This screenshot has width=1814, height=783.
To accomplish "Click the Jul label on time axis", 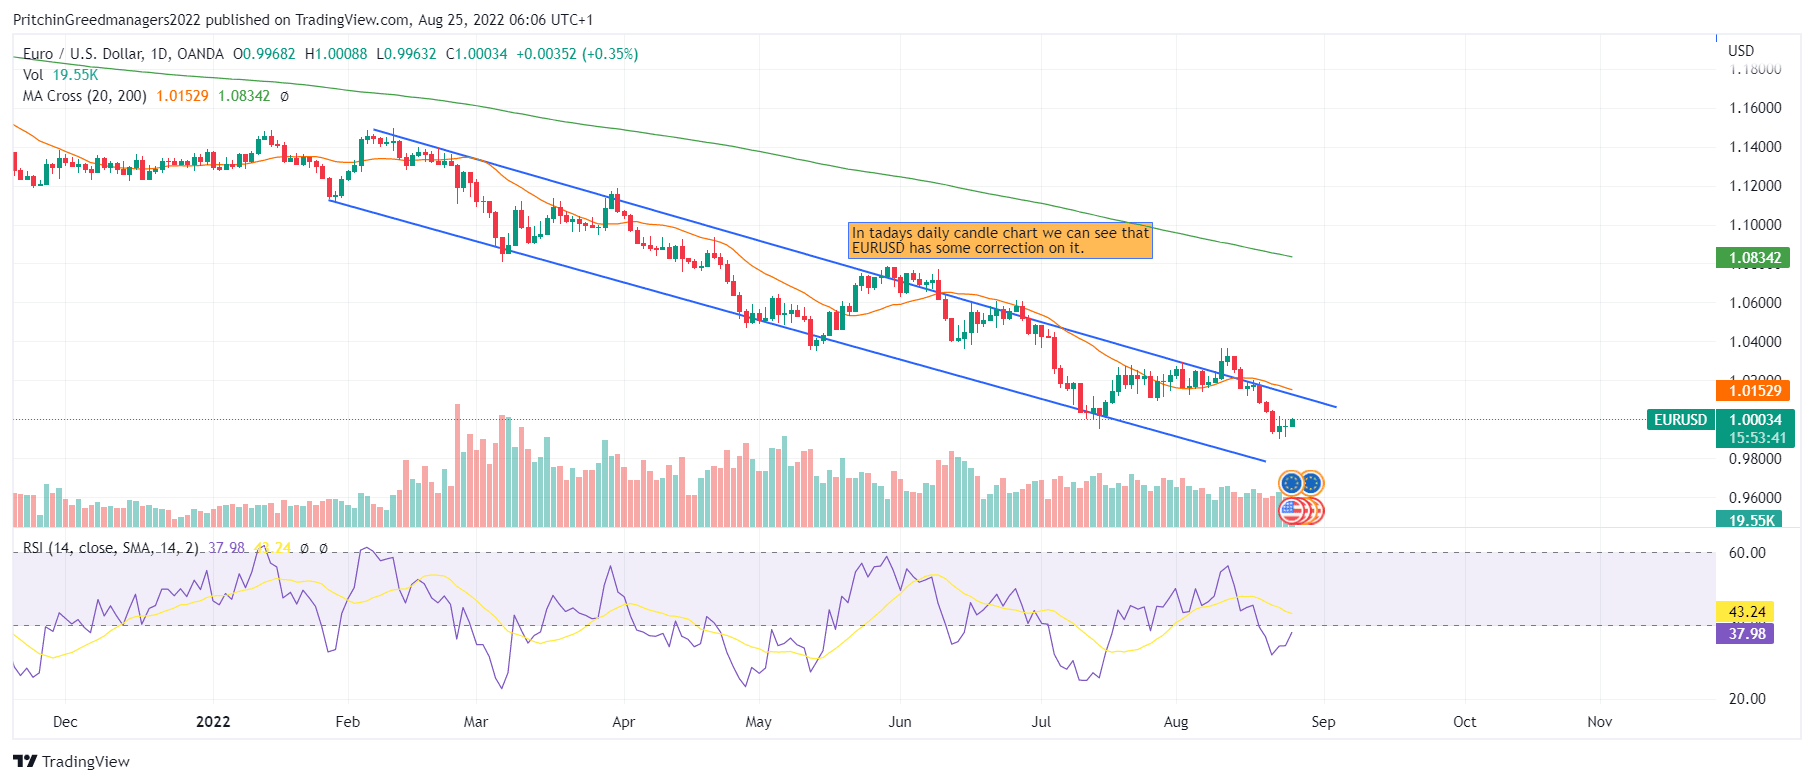I will pyautogui.click(x=1041, y=722).
